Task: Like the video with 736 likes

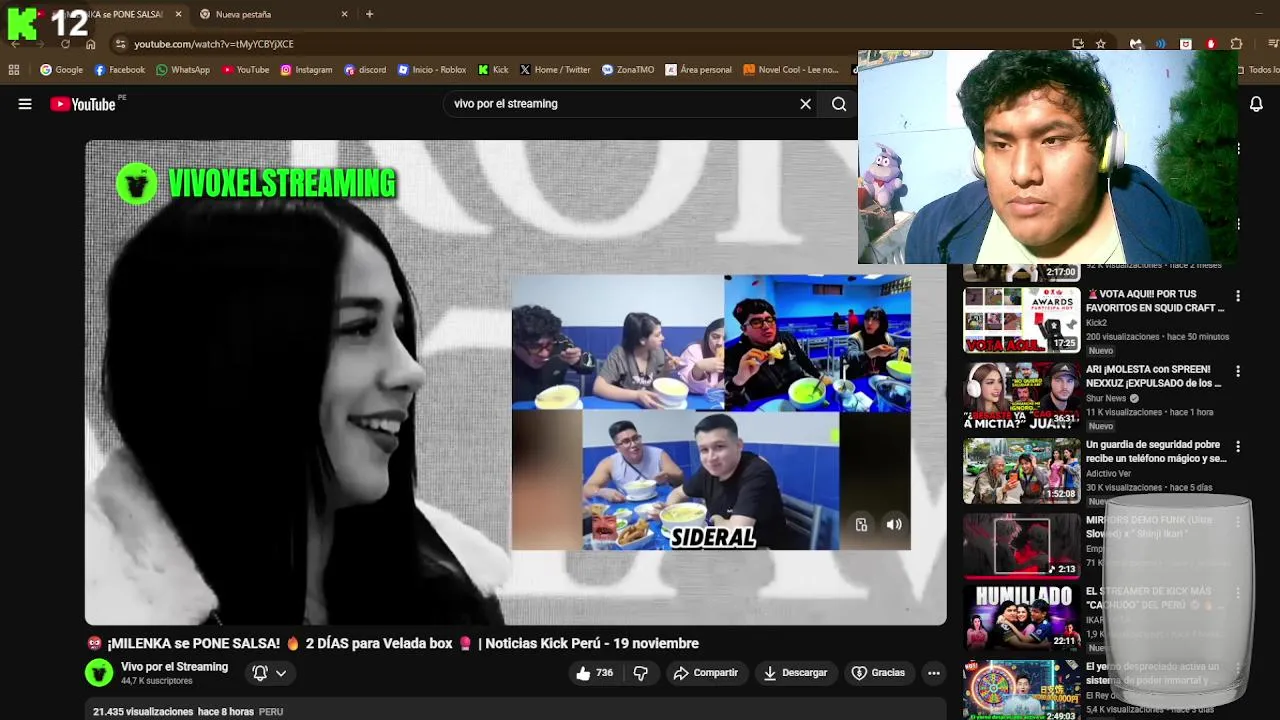Action: [x=594, y=673]
